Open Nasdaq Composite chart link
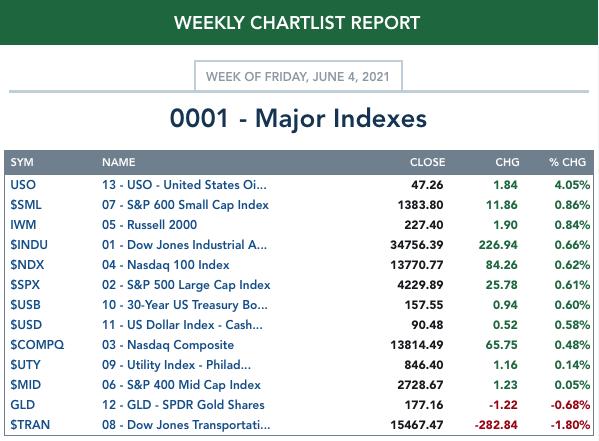The width and height of the screenshot is (599, 441). tap(168, 345)
